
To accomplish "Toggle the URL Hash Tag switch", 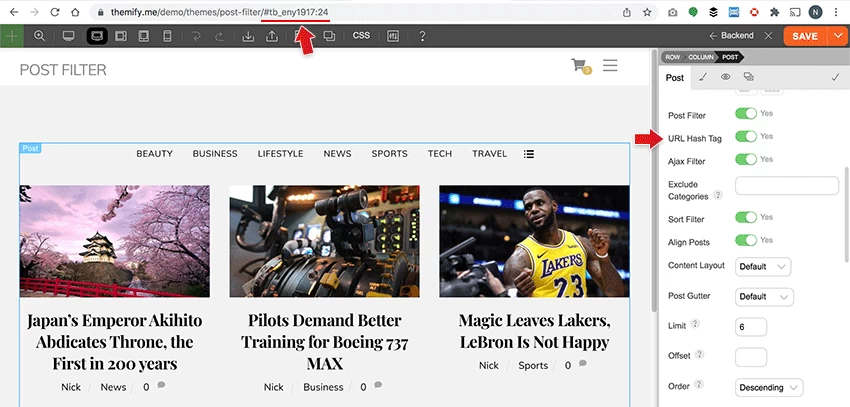I will [x=746, y=136].
